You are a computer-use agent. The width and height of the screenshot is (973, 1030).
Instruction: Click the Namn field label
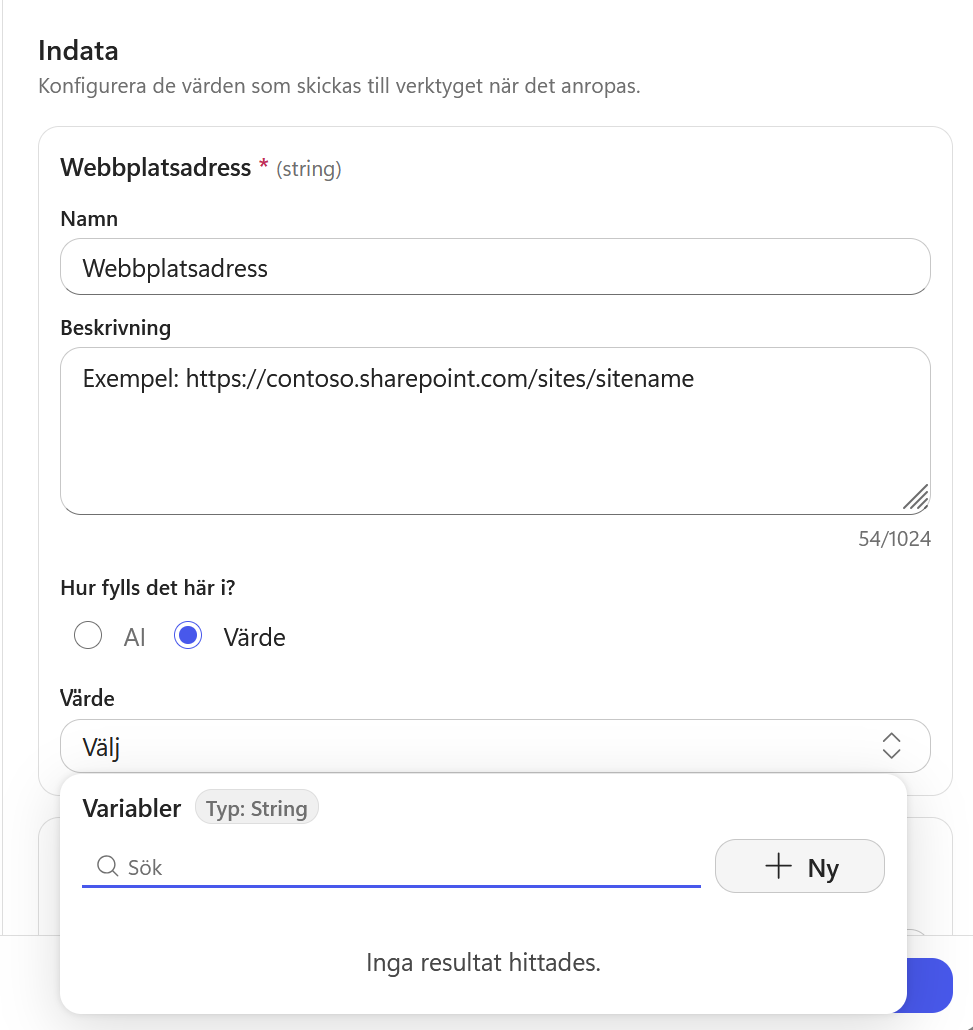click(89, 219)
